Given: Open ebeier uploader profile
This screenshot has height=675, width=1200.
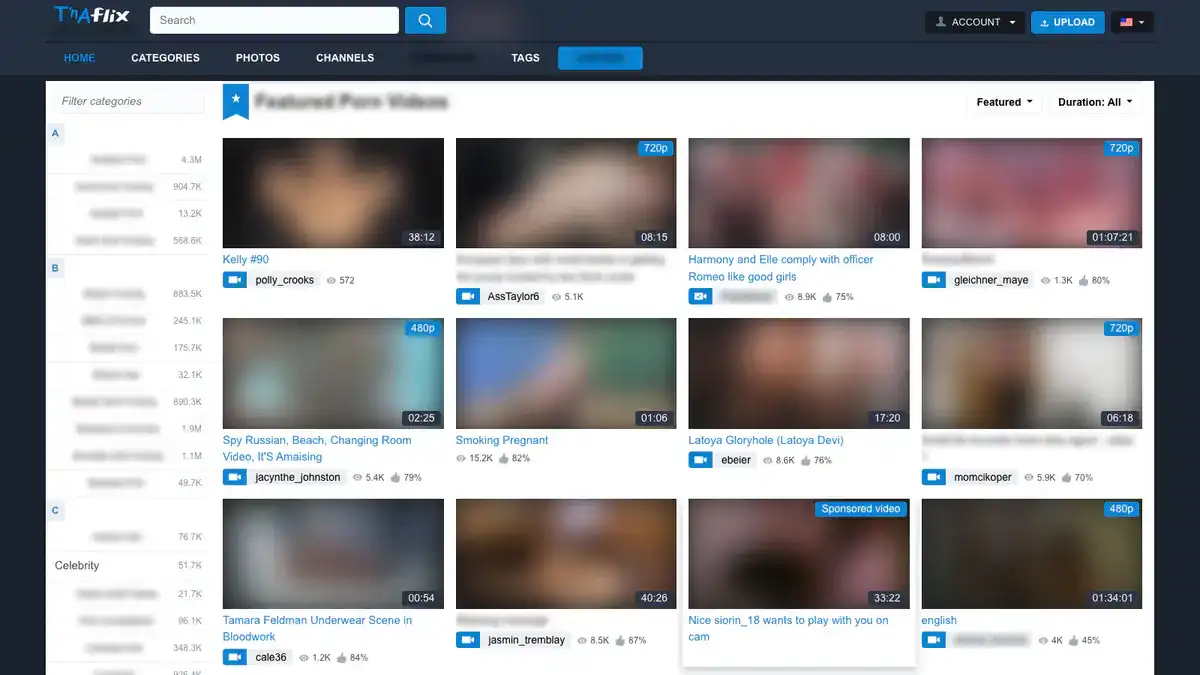Looking at the screenshot, I should click(x=736, y=460).
